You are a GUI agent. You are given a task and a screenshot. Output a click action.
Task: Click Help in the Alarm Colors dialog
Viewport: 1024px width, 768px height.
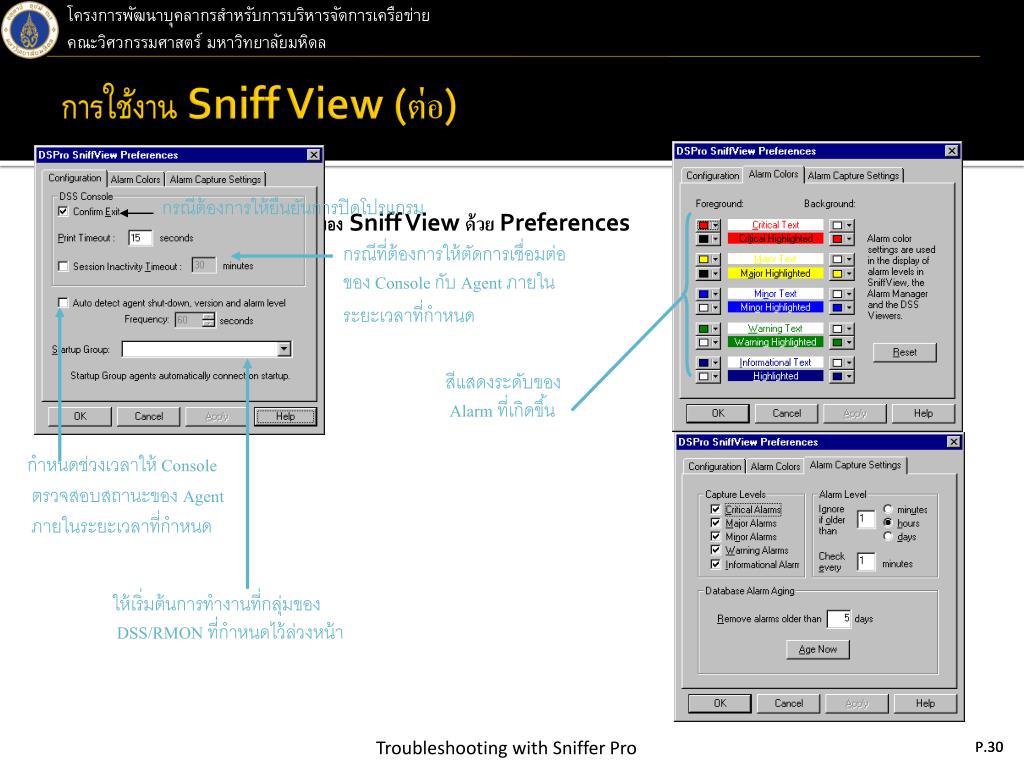[x=923, y=413]
